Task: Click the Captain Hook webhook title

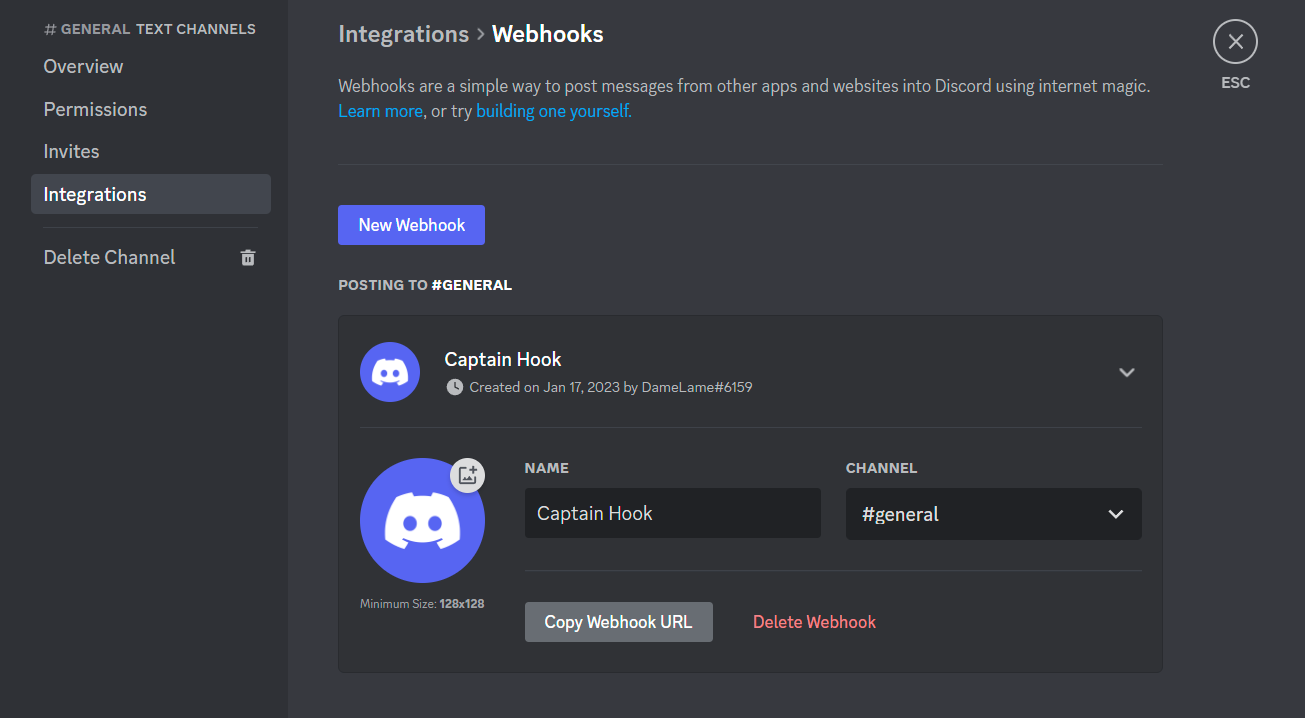Action: click(503, 360)
